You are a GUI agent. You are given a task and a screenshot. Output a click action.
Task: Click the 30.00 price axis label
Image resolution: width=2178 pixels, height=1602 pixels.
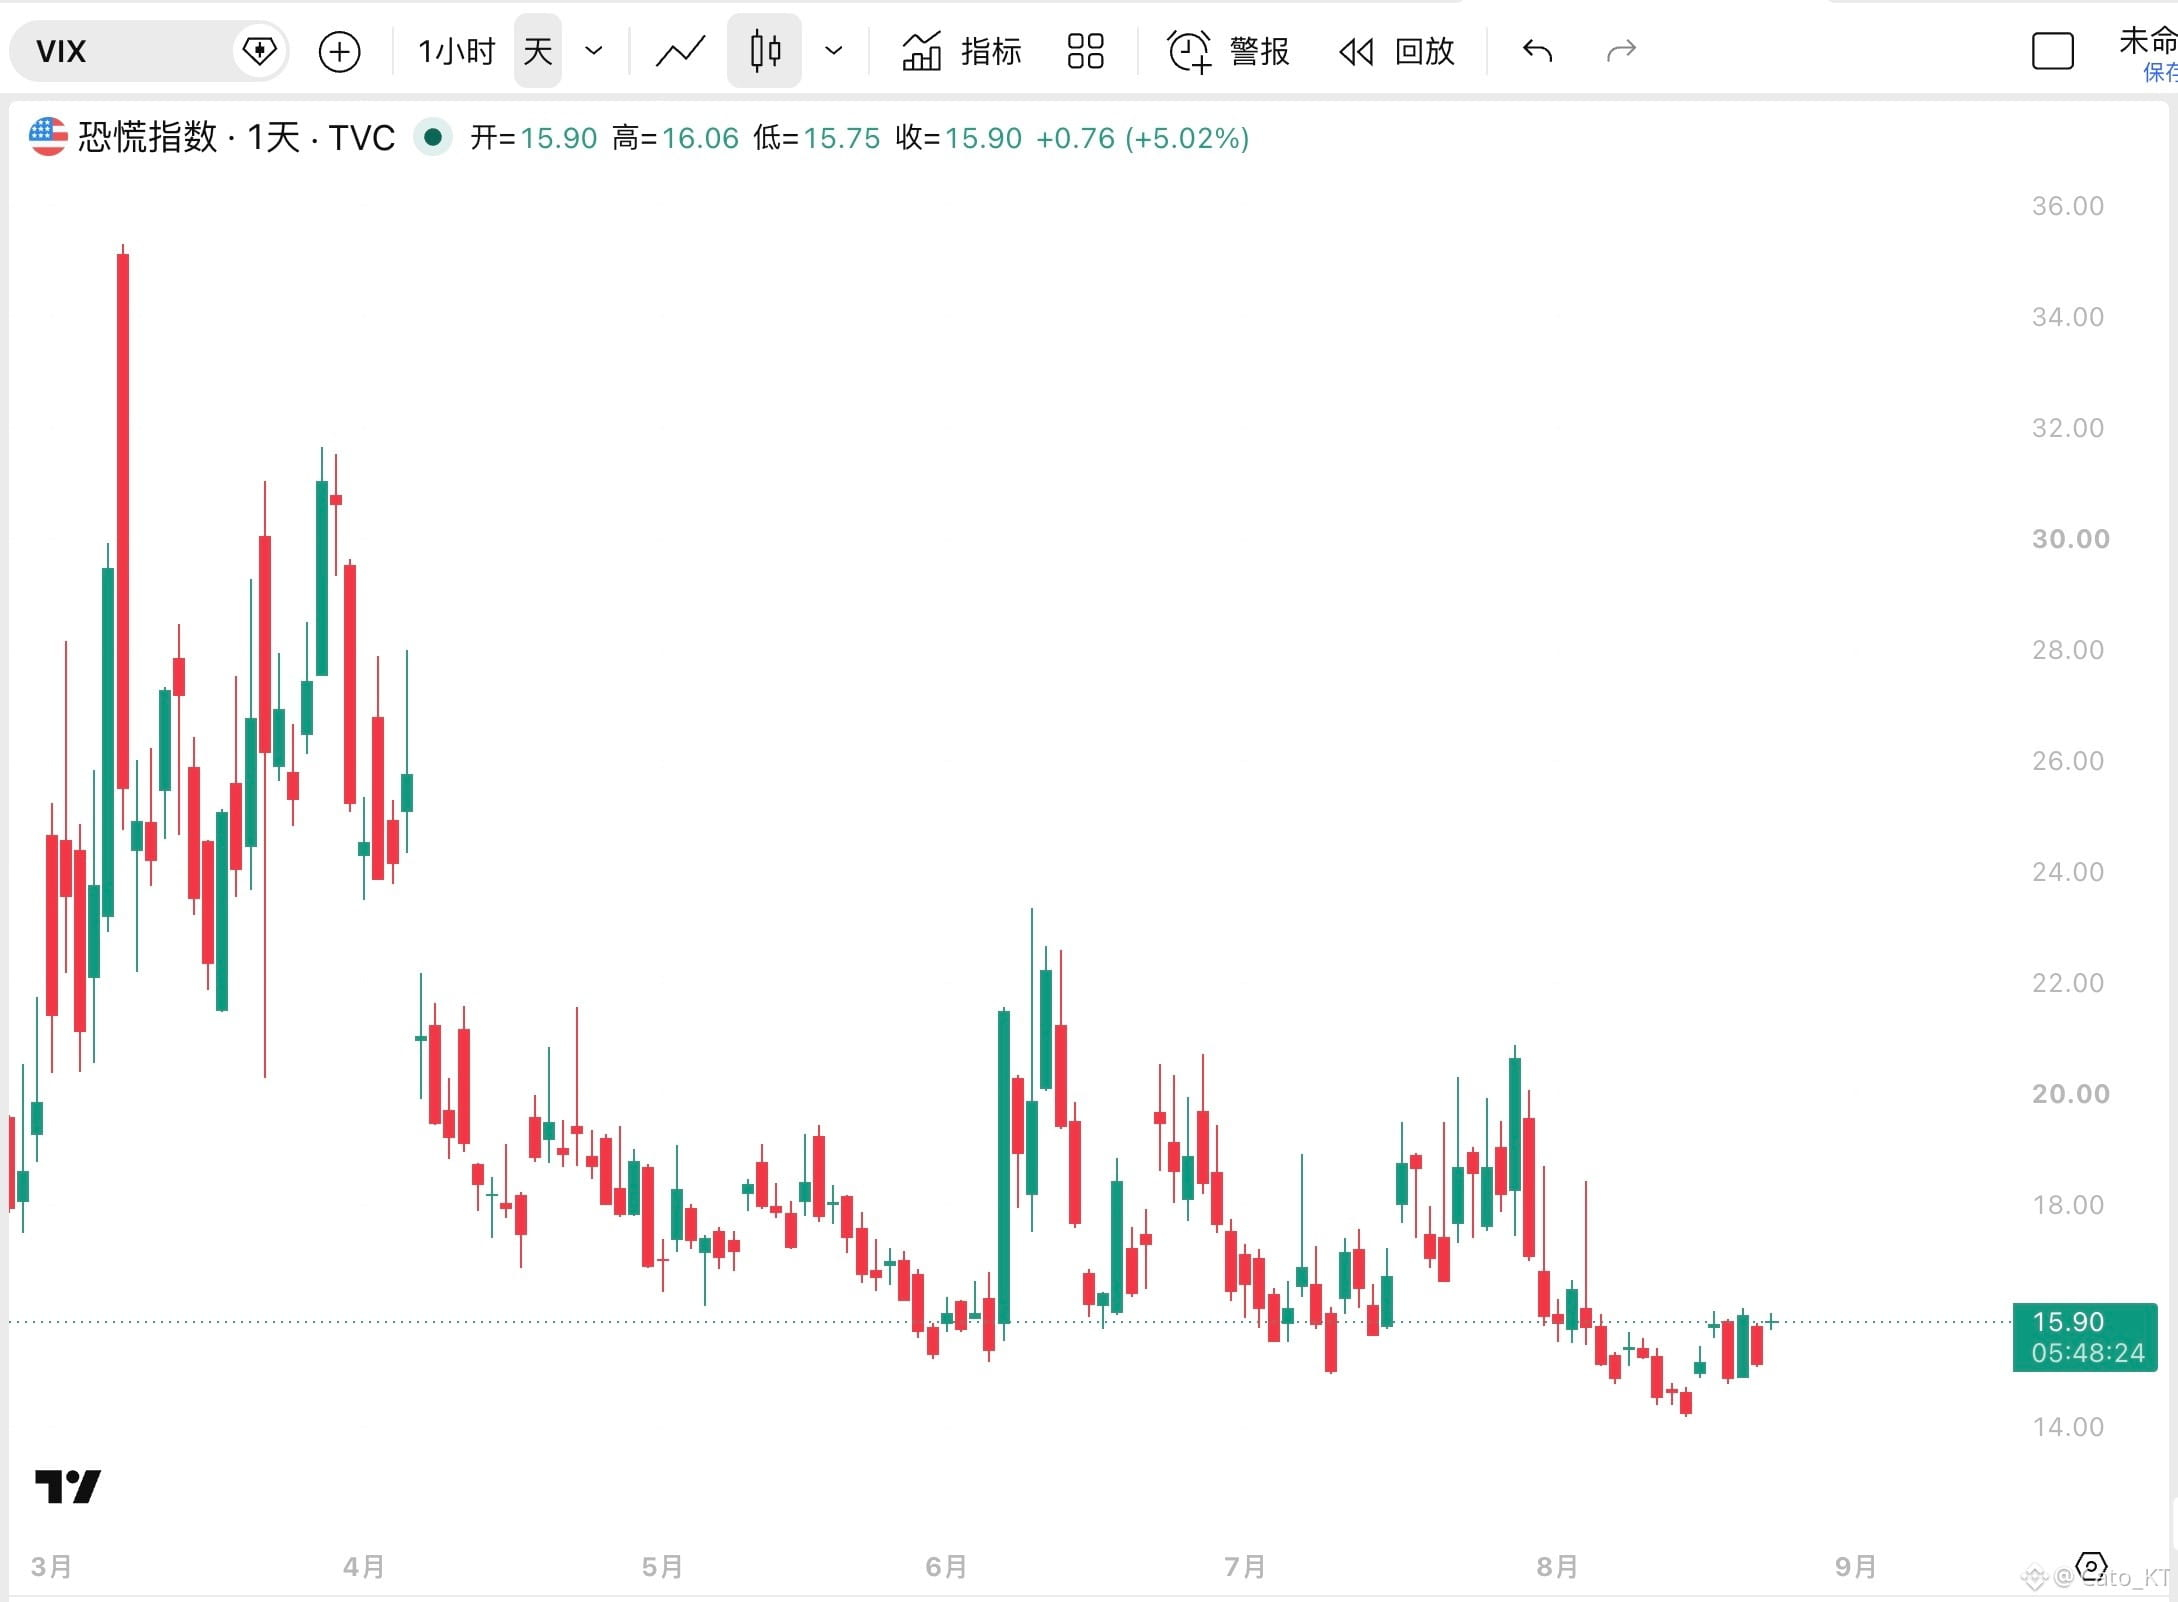click(x=2070, y=539)
